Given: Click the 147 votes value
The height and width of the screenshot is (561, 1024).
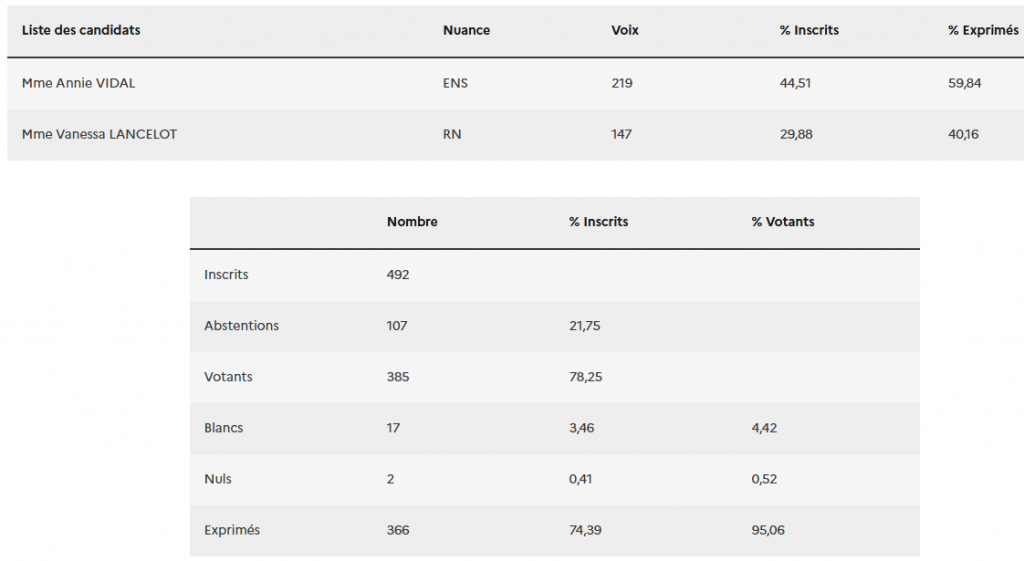Looking at the screenshot, I should coord(622,135).
